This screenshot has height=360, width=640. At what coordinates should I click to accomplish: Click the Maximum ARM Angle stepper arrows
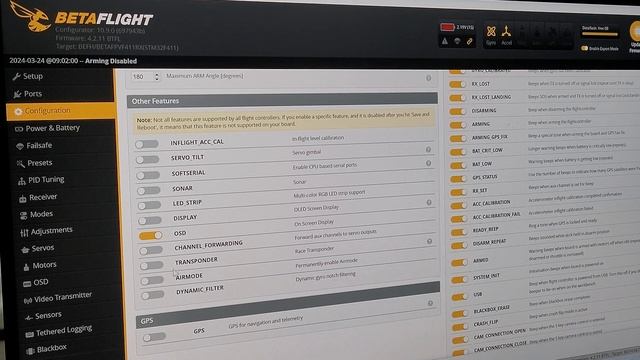(157, 76)
